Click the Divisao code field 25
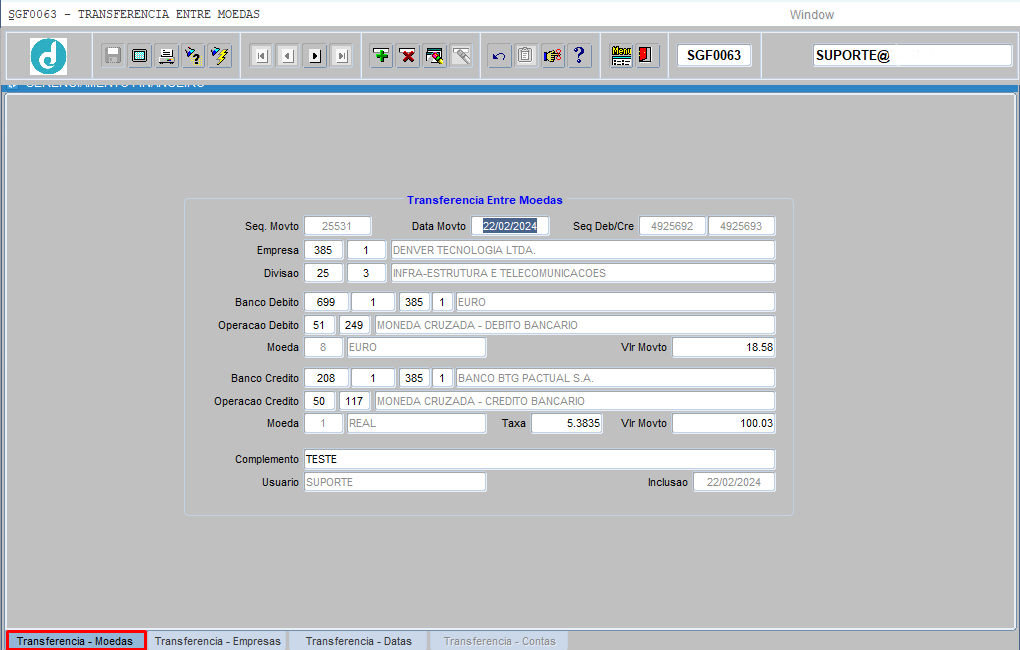Image resolution: width=1020 pixels, height=650 pixels. click(323, 273)
